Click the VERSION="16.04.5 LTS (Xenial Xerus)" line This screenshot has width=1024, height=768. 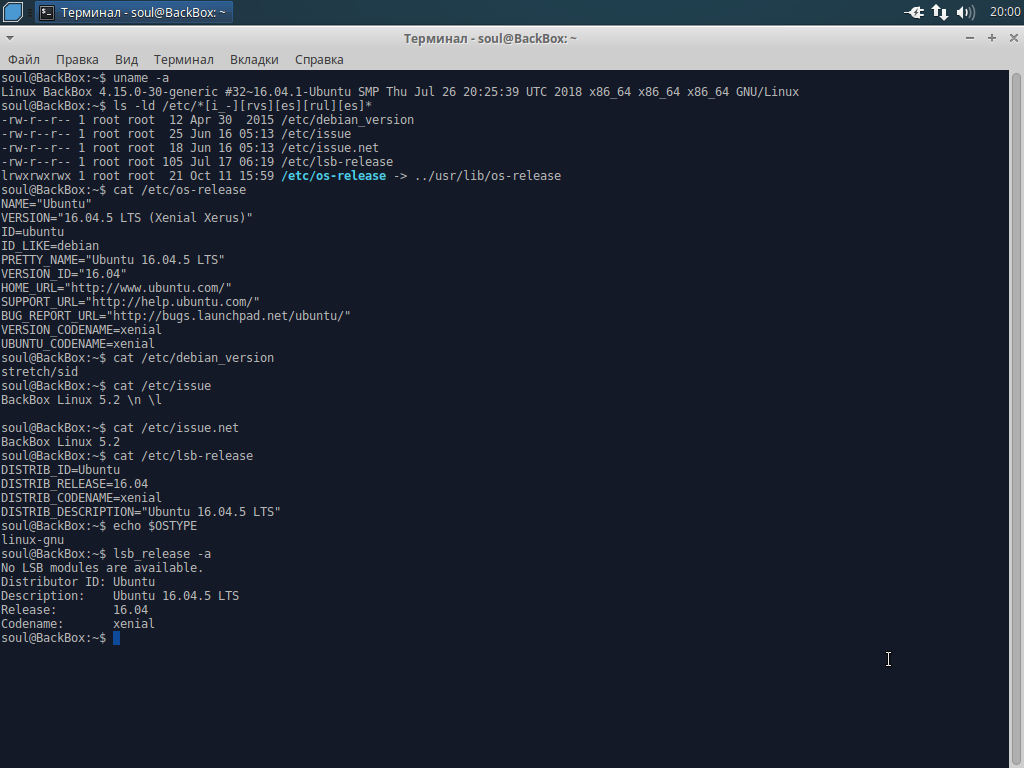(127, 217)
